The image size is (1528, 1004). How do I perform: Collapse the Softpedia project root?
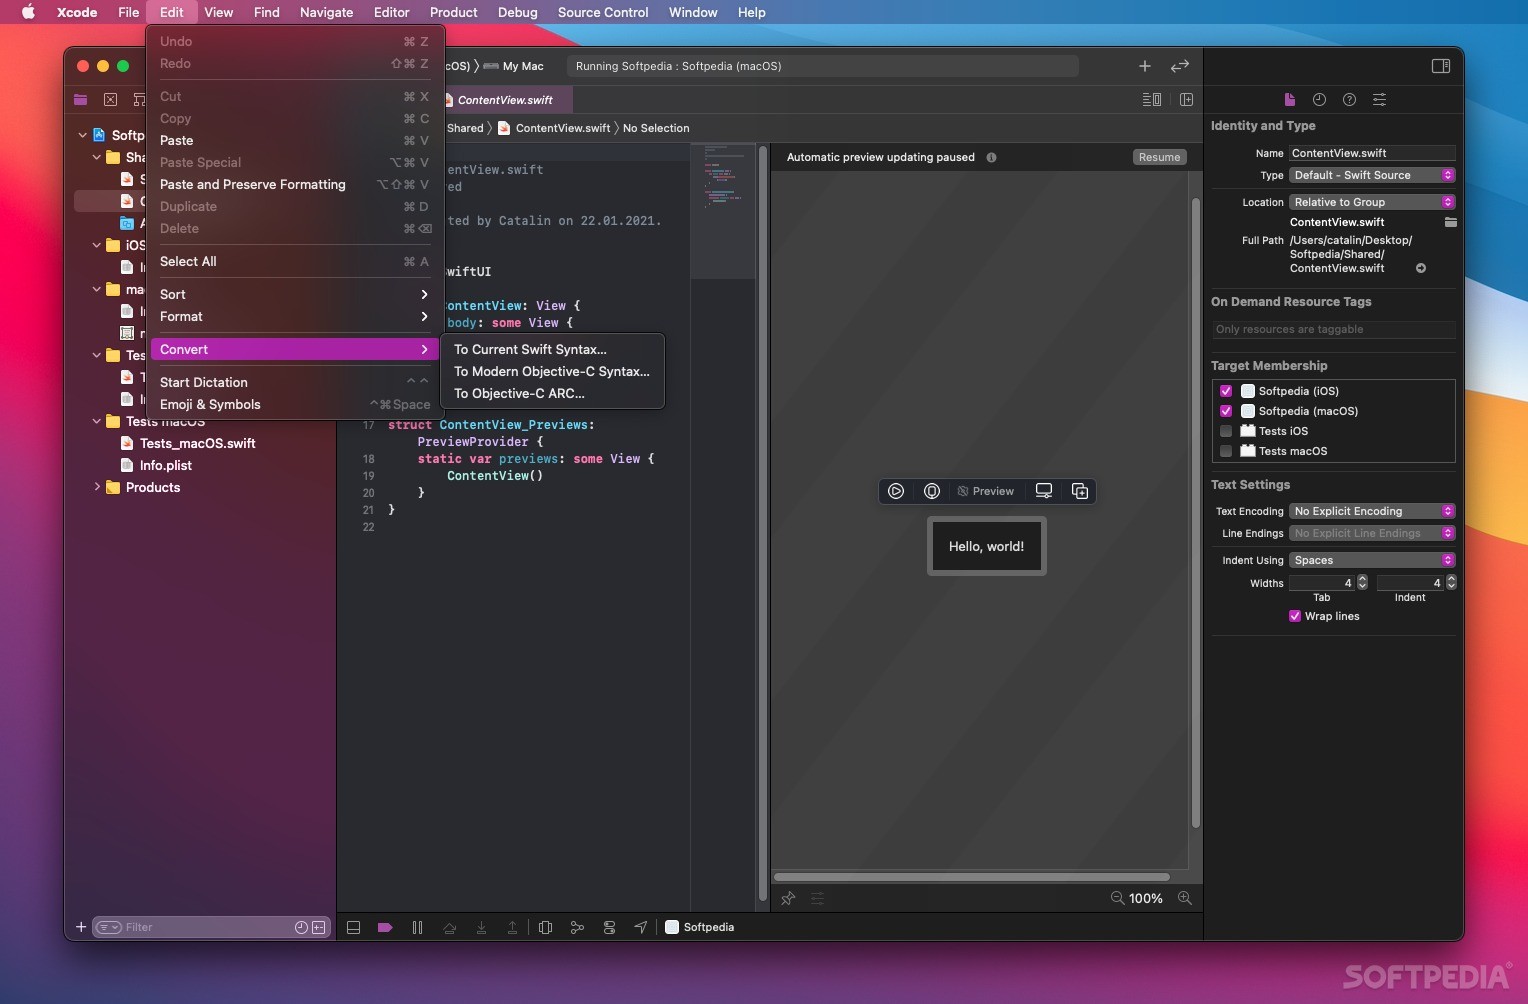click(x=83, y=135)
